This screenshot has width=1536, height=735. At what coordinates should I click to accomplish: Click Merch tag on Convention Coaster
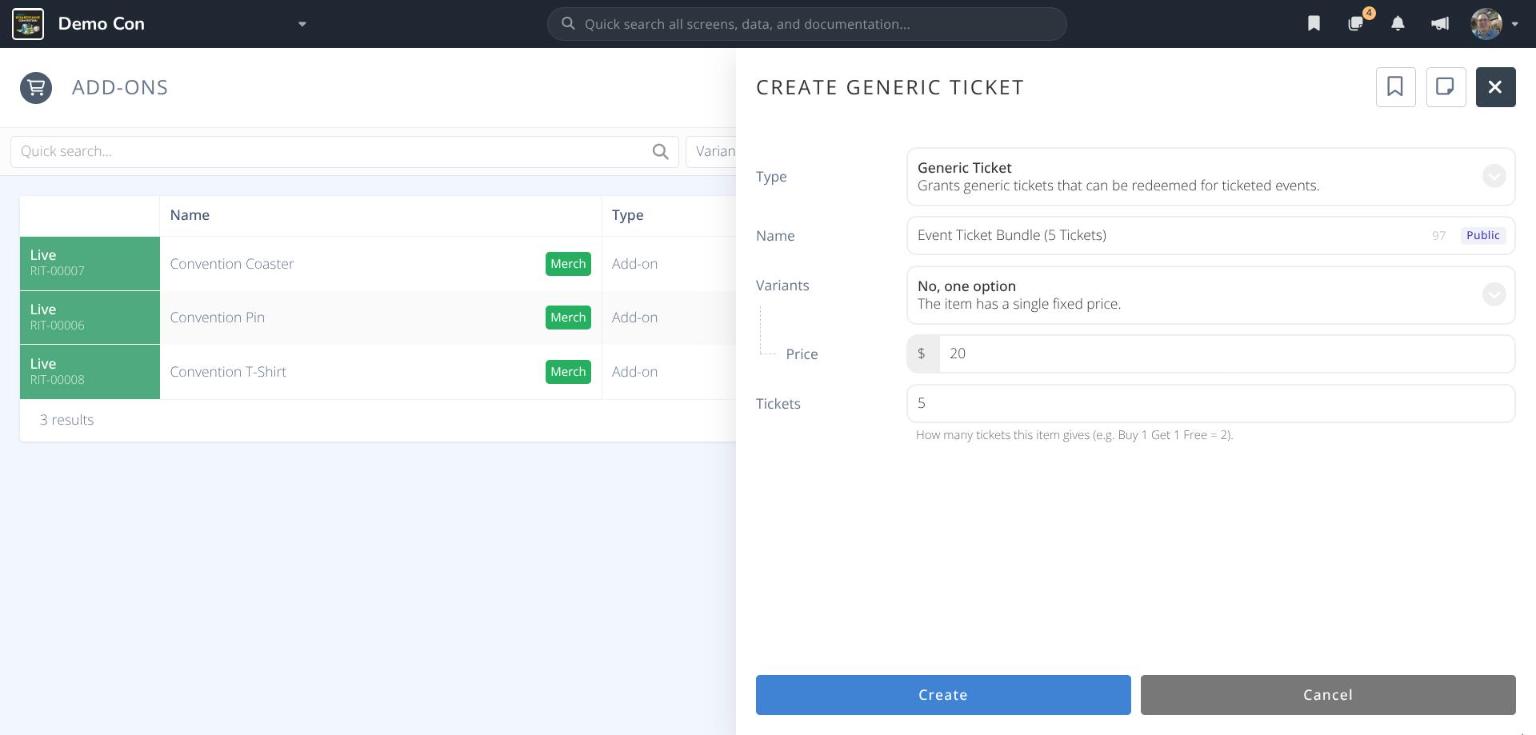(568, 264)
